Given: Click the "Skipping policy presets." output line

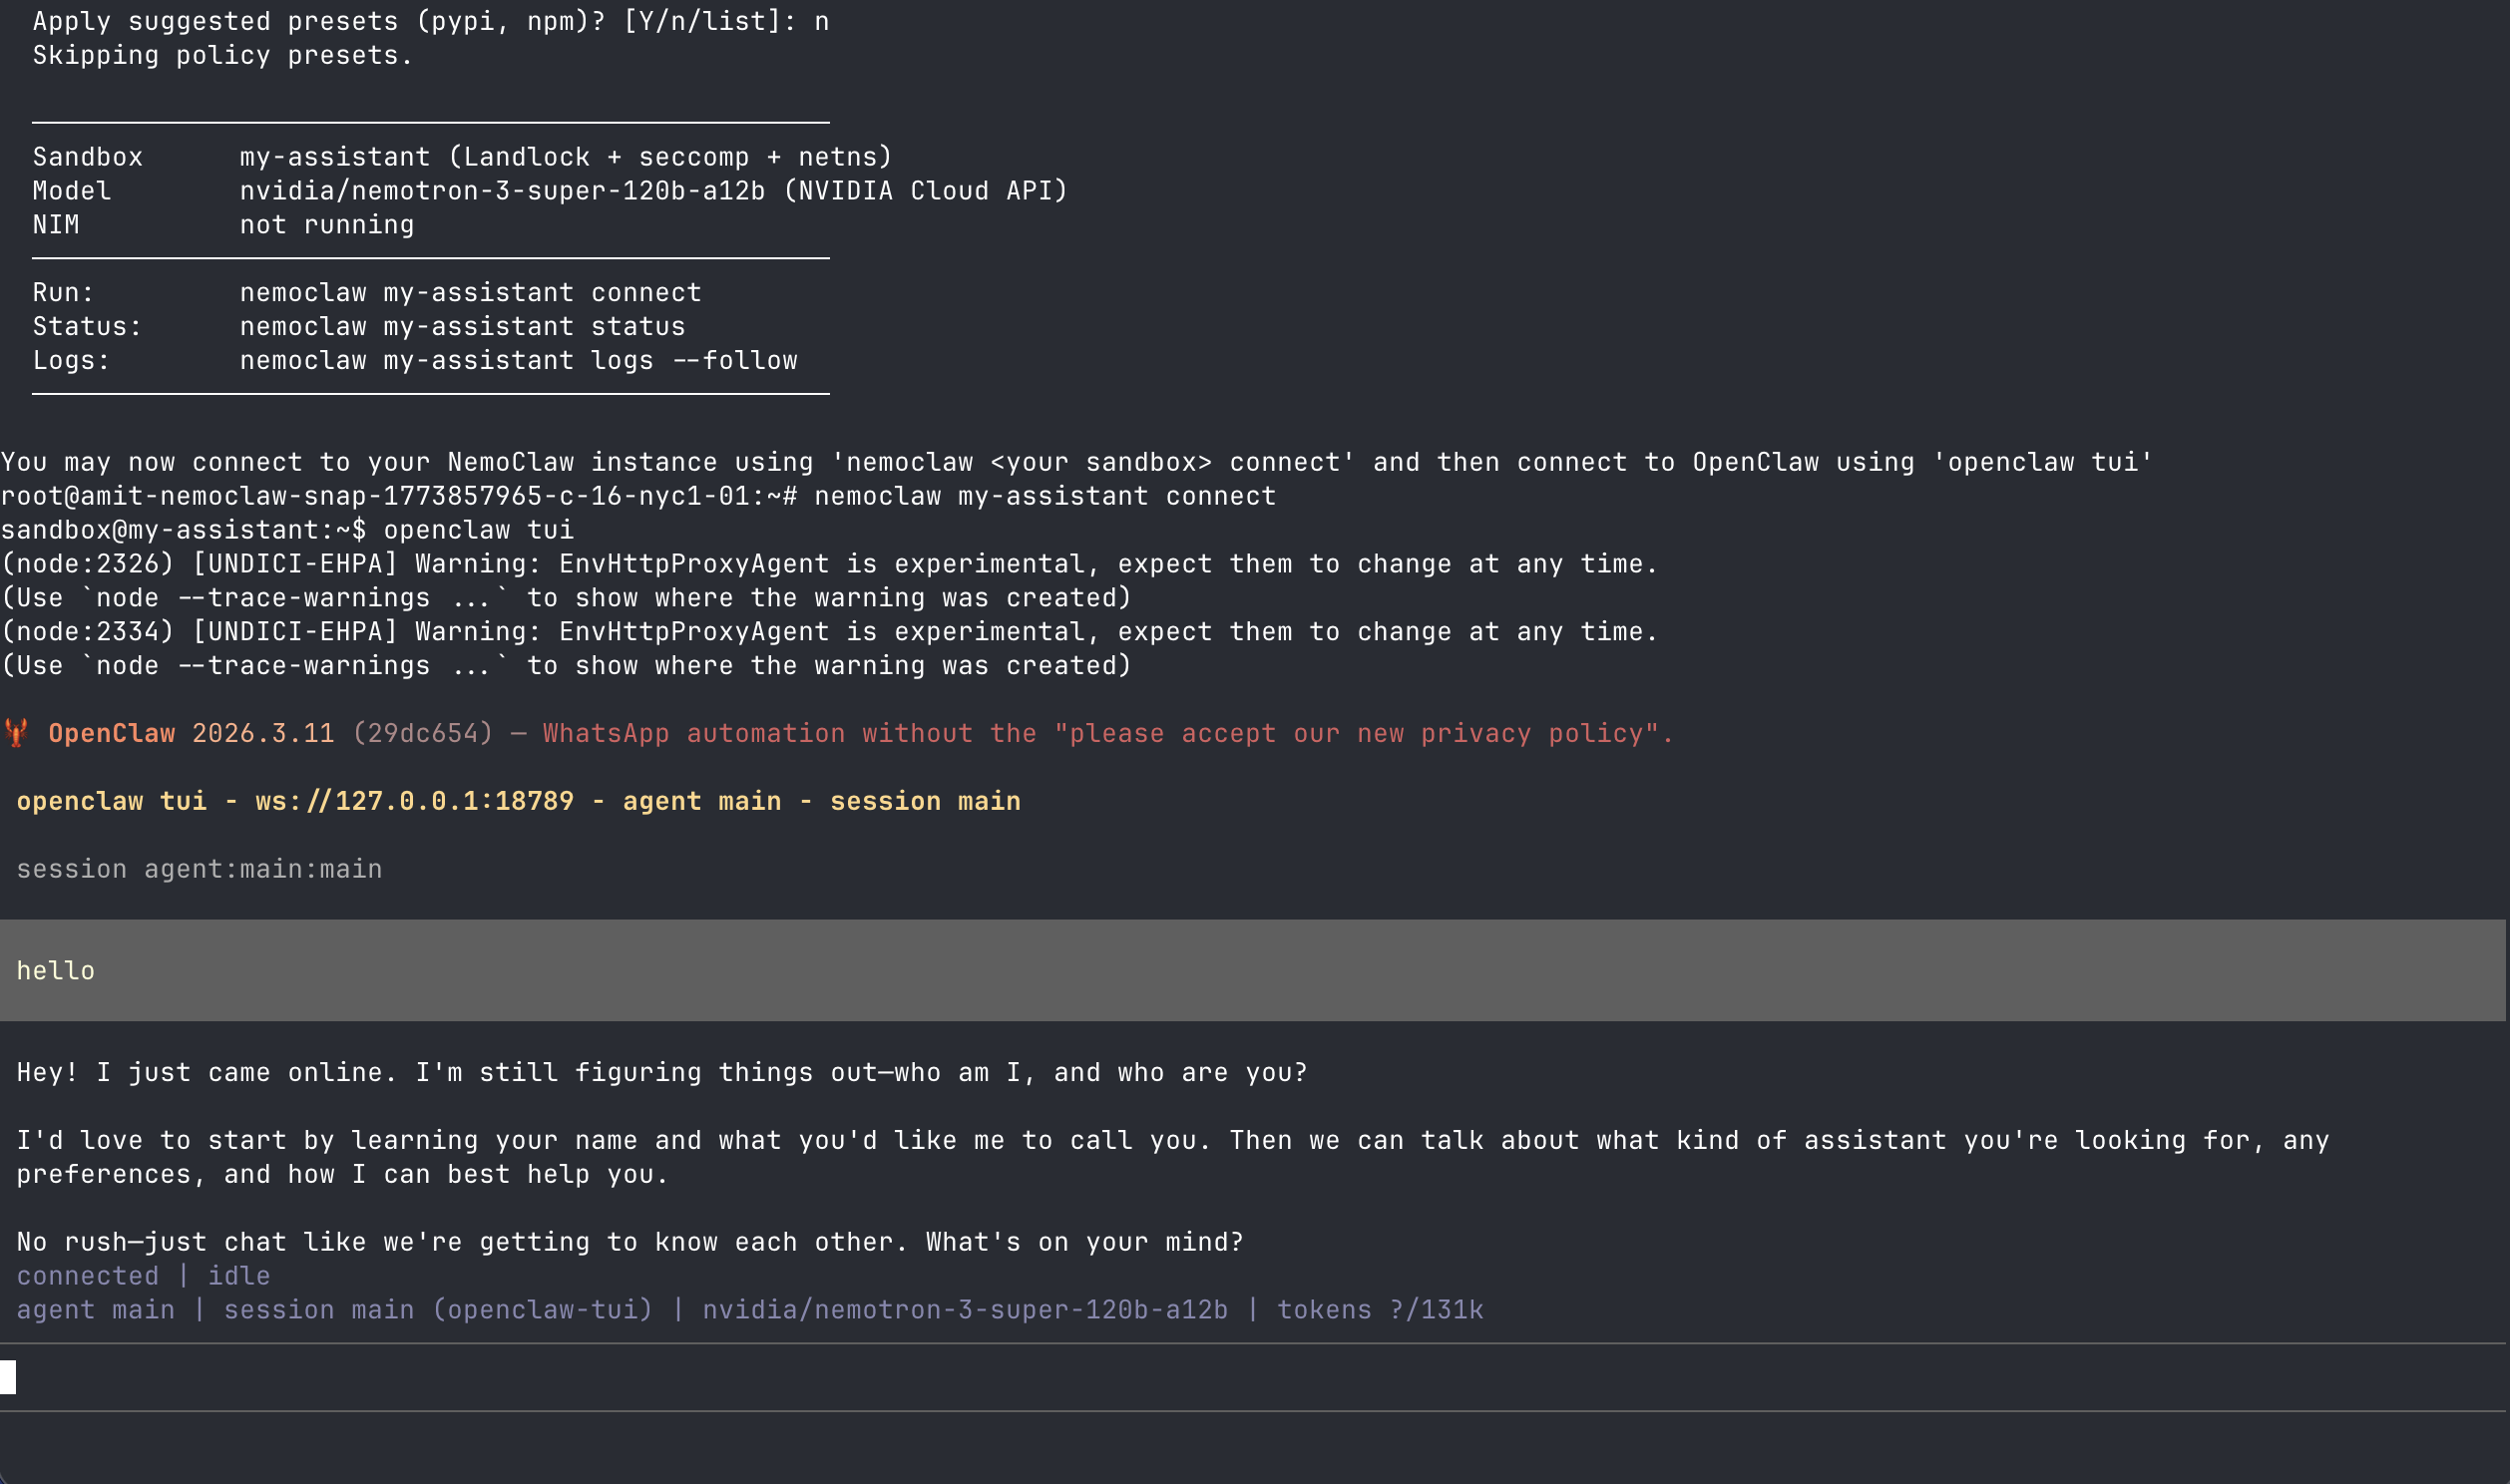Looking at the screenshot, I should tap(222, 55).
